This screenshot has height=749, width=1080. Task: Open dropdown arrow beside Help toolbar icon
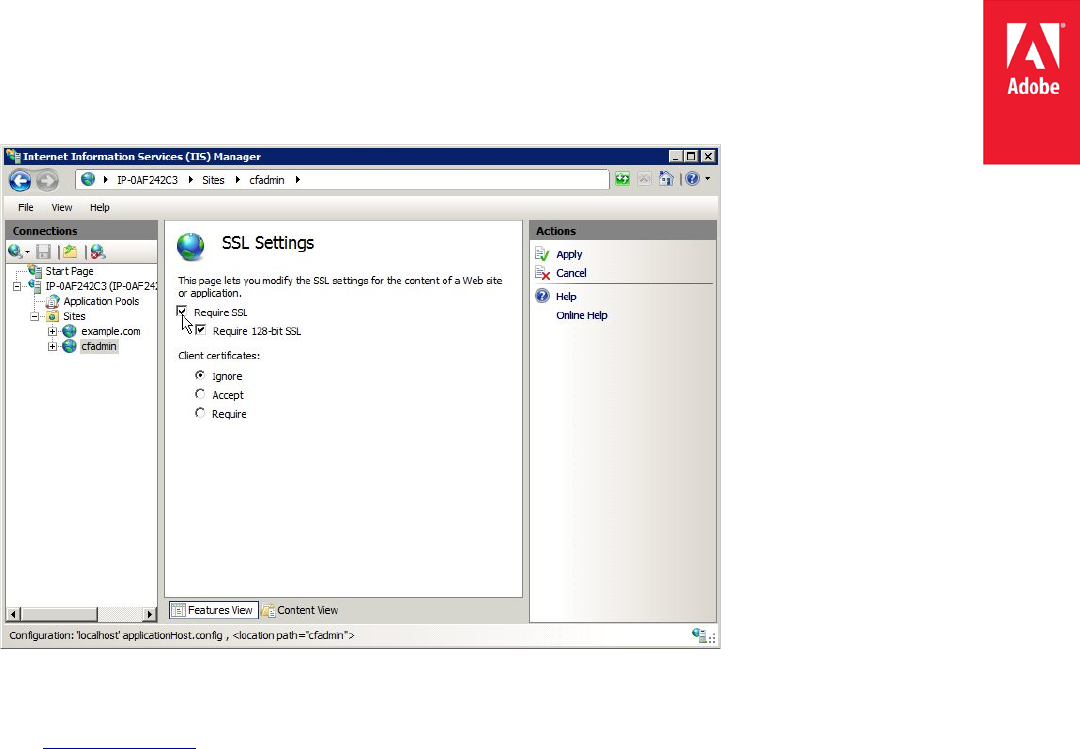(x=707, y=179)
